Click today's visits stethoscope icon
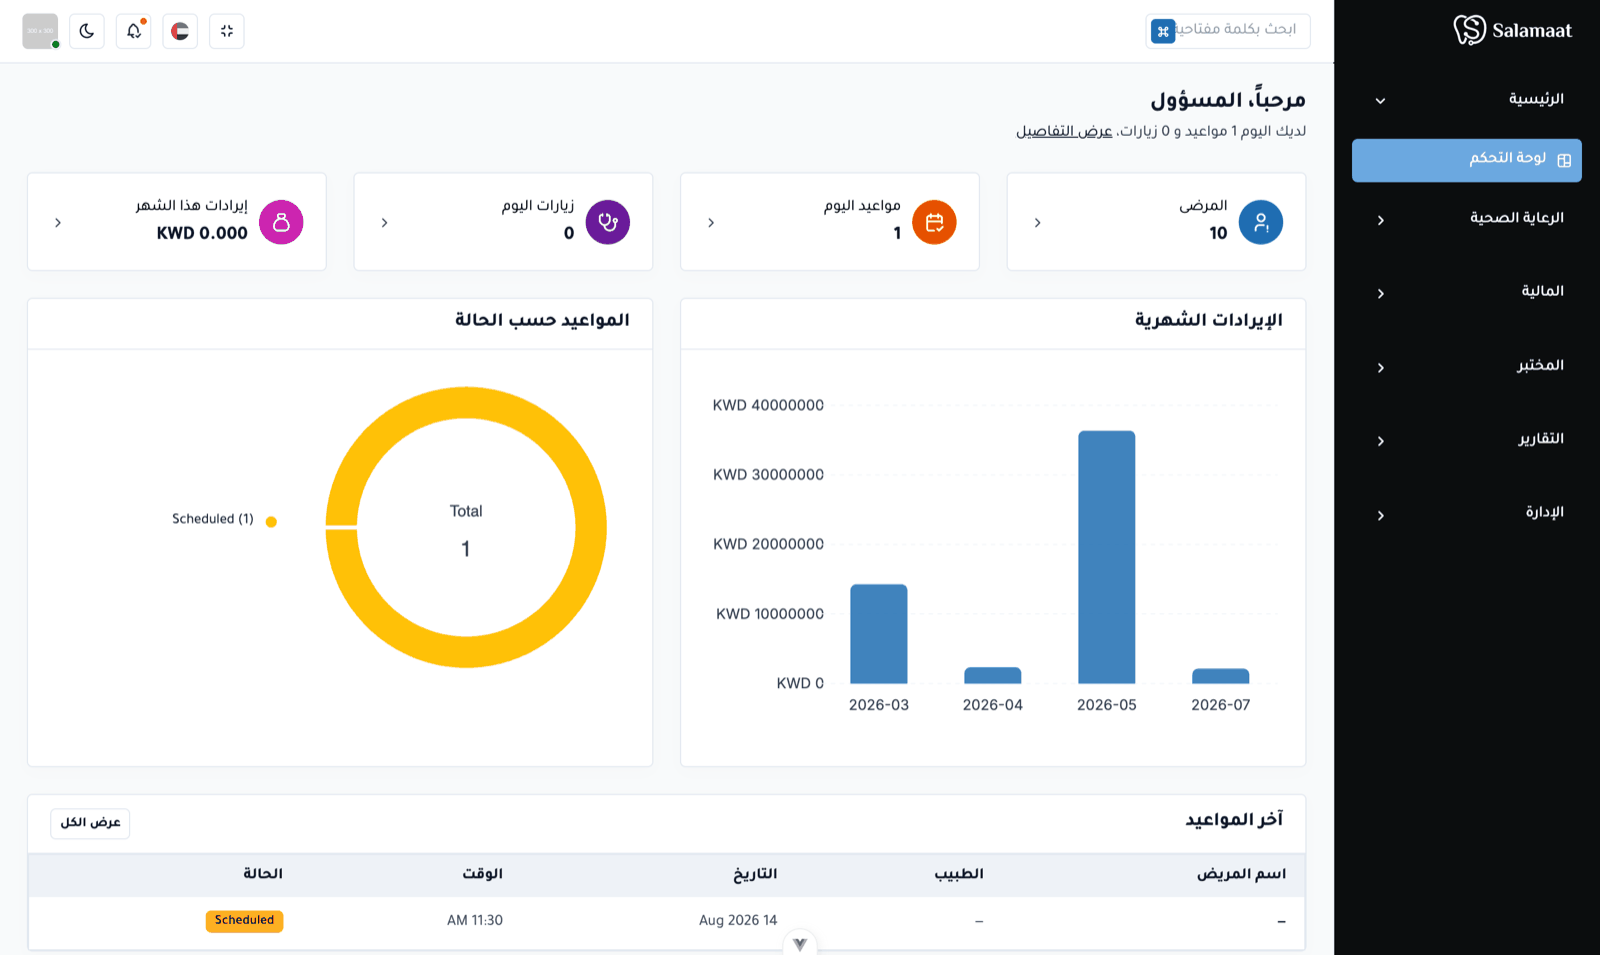Viewport: 1600px width, 955px height. 608,222
